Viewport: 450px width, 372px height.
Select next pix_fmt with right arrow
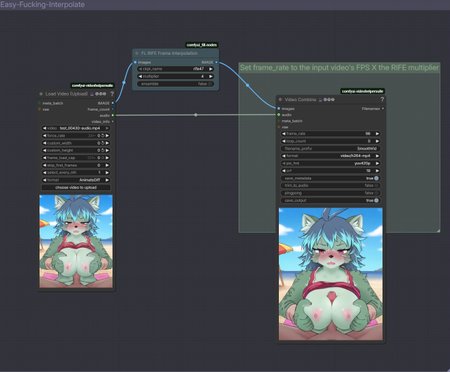click(377, 163)
